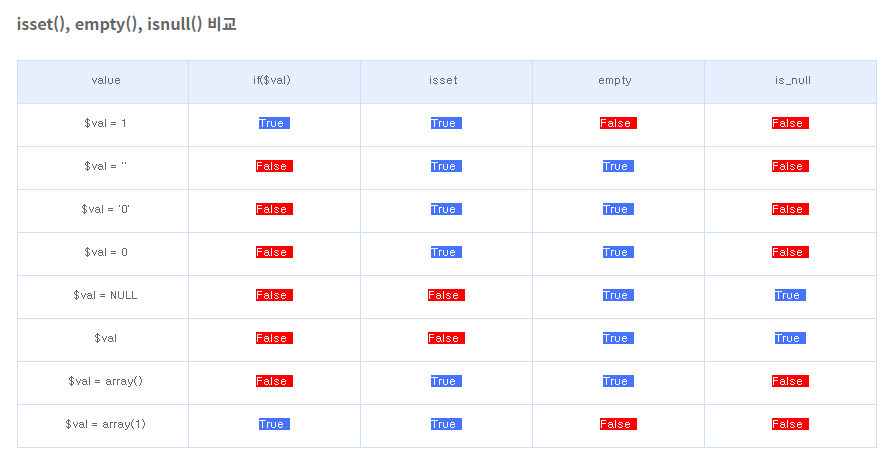Click False under if($val) for $val = '0'

[x=274, y=209]
